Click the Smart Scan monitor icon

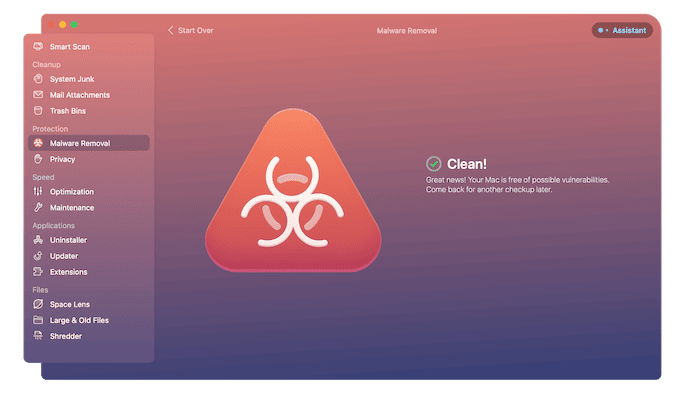tap(38, 46)
